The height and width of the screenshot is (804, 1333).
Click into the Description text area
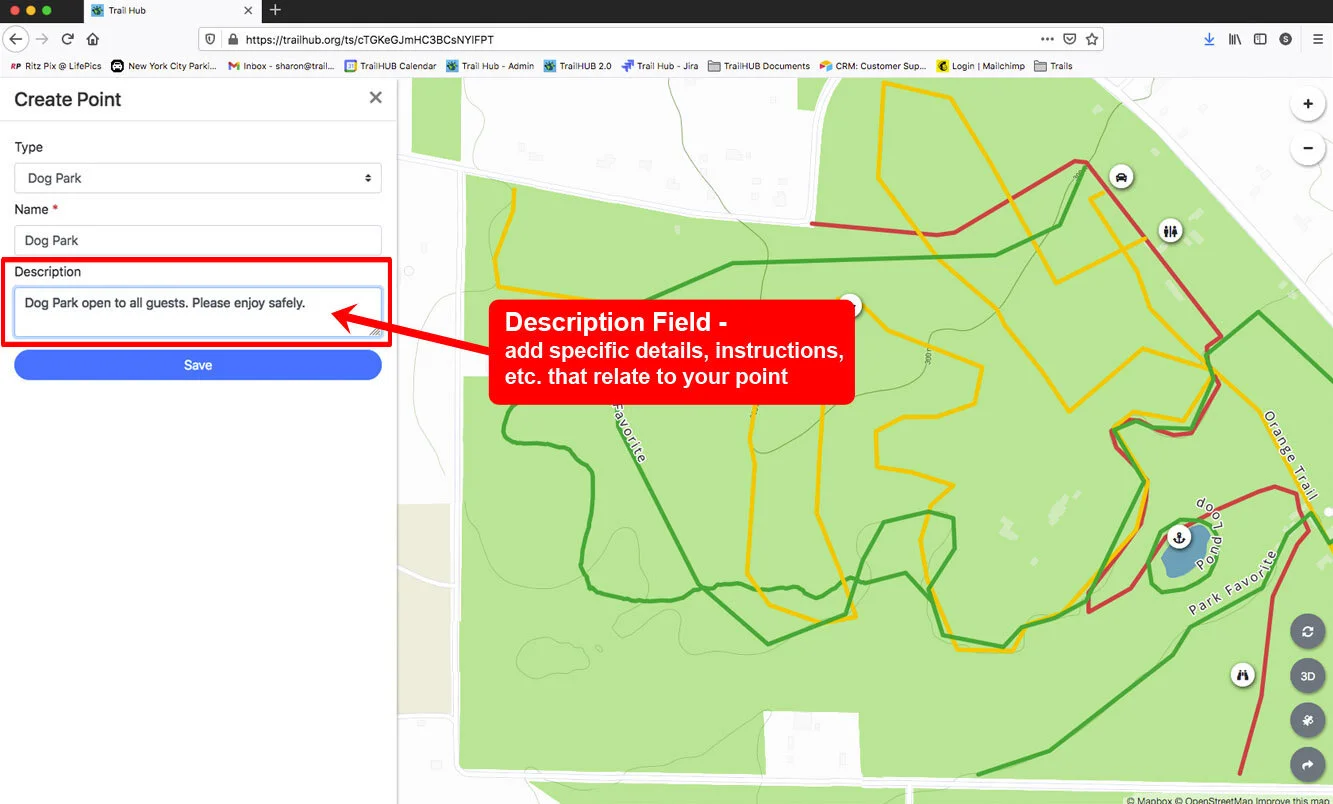[198, 312]
